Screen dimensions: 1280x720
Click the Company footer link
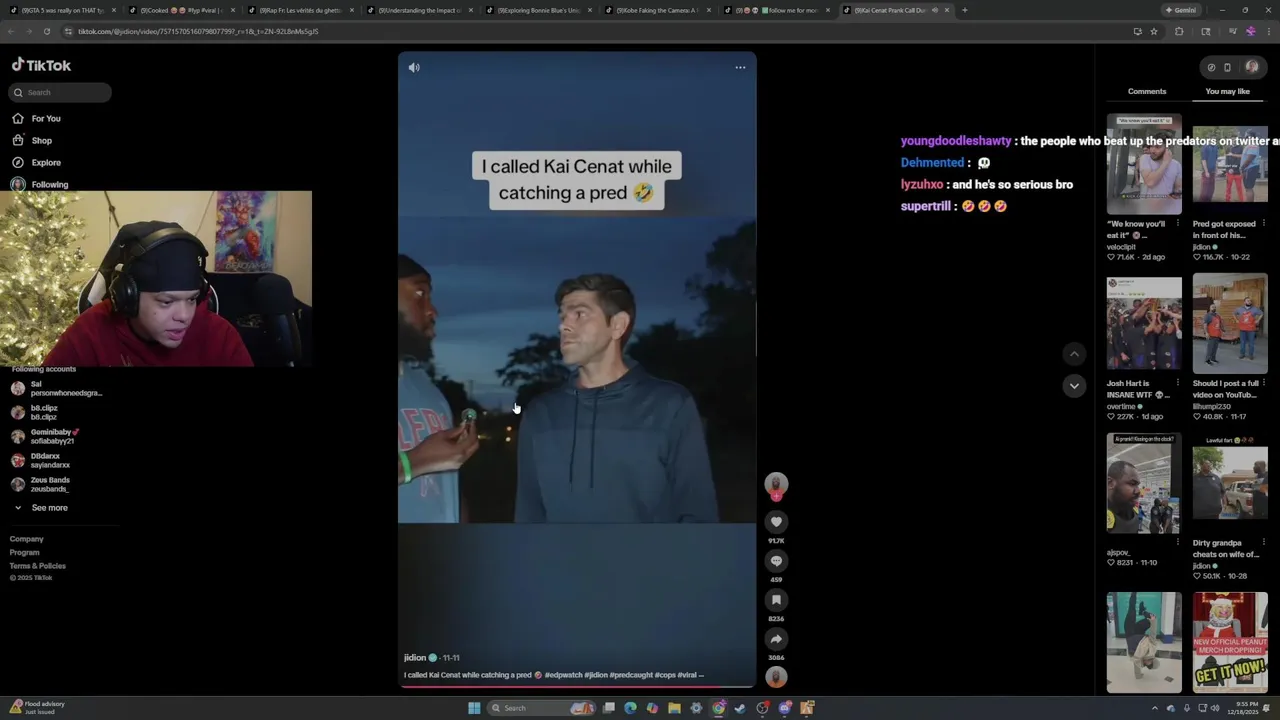point(27,539)
